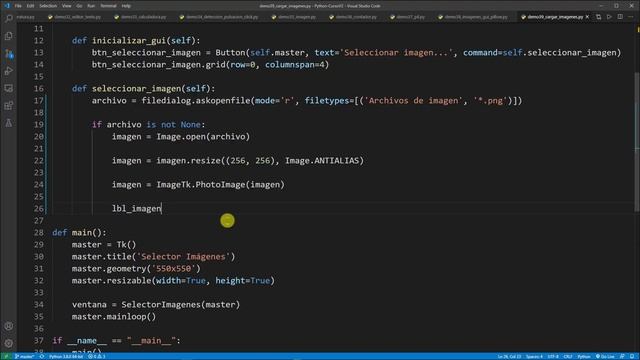Click the VS Code logo icon
This screenshot has height=360, width=640.
tap(7, 6)
